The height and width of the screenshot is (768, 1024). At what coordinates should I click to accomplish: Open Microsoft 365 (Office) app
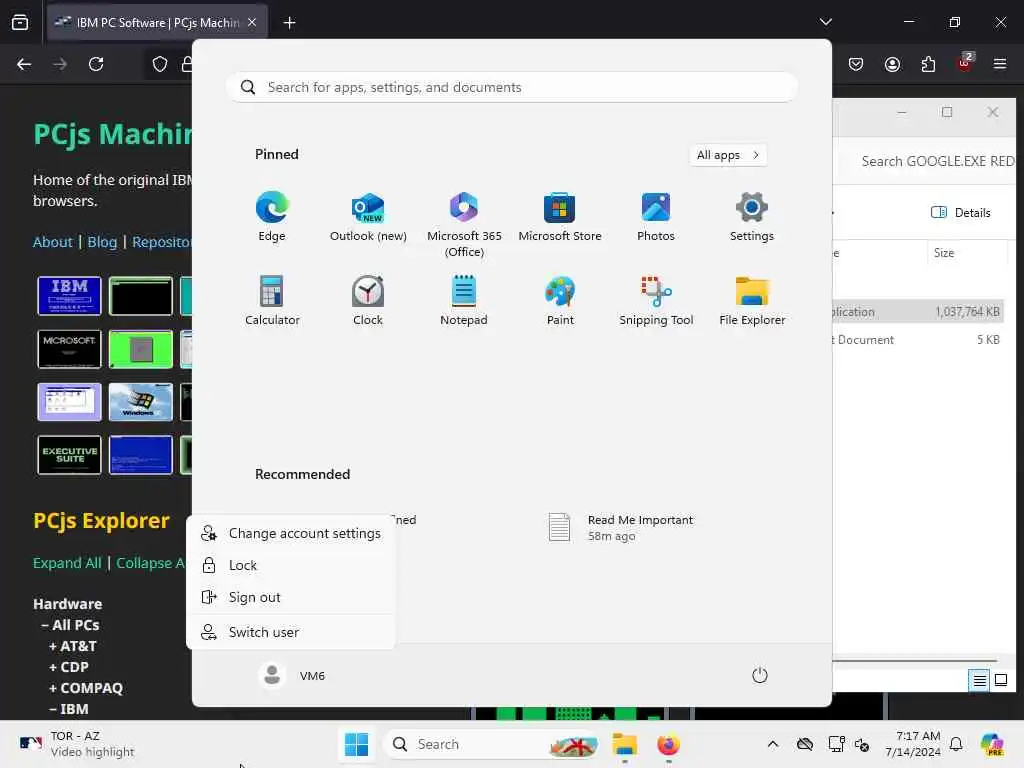(x=464, y=225)
